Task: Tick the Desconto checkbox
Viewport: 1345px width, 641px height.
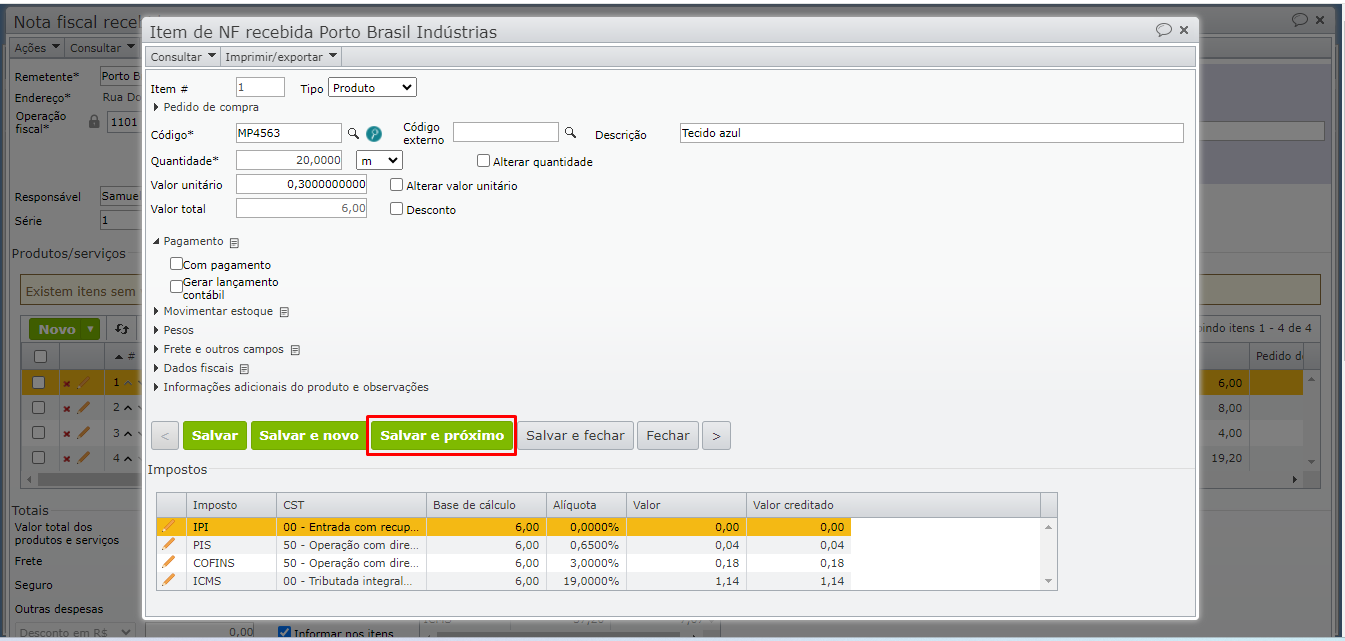Action: point(397,209)
